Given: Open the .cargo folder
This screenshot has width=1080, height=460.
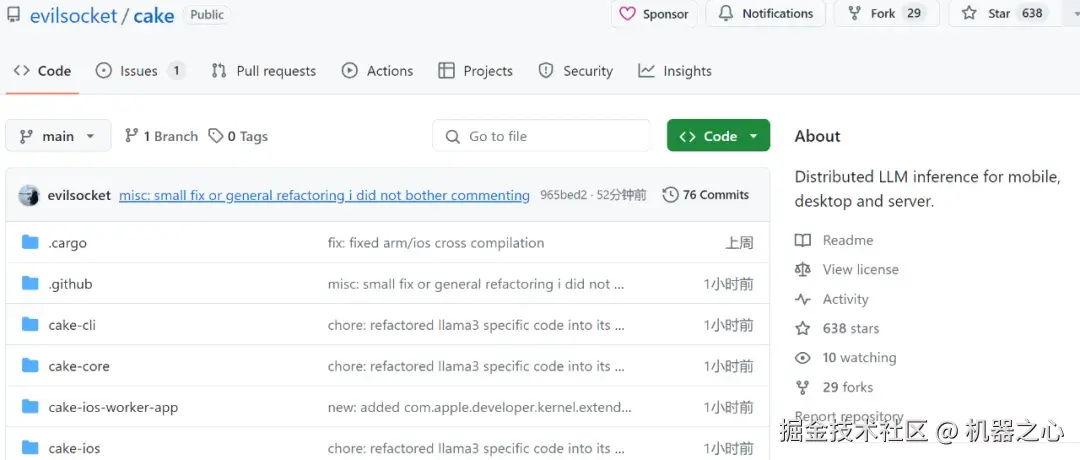Looking at the screenshot, I should 68,243.
